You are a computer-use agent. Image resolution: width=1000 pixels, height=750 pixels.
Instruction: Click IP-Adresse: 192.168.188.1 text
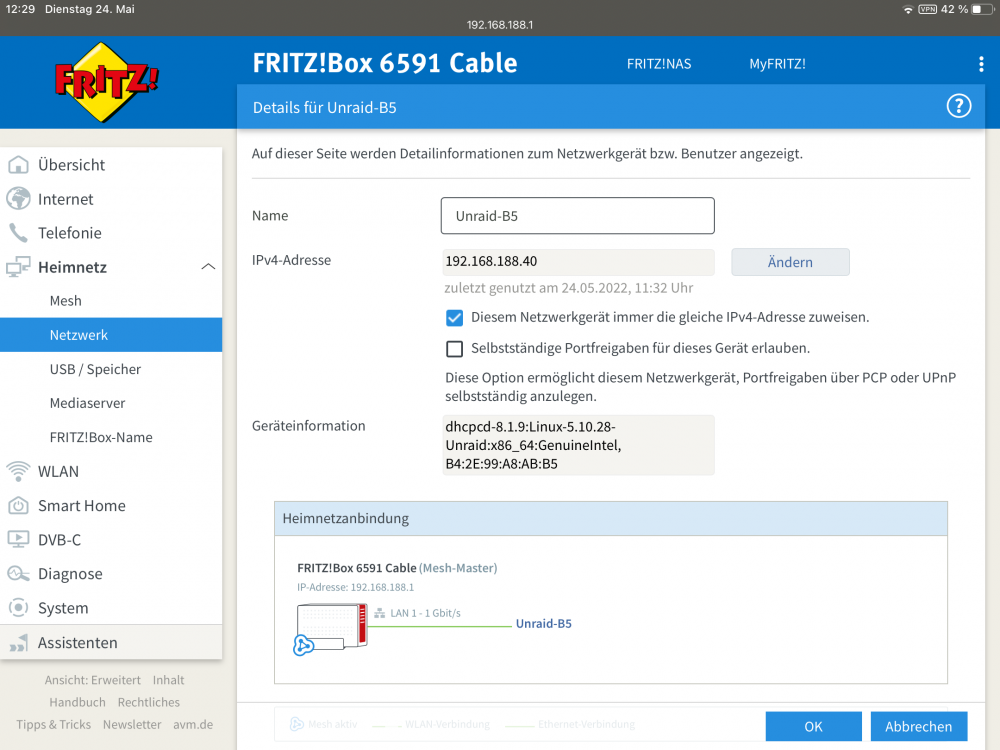pyautogui.click(x=355, y=587)
